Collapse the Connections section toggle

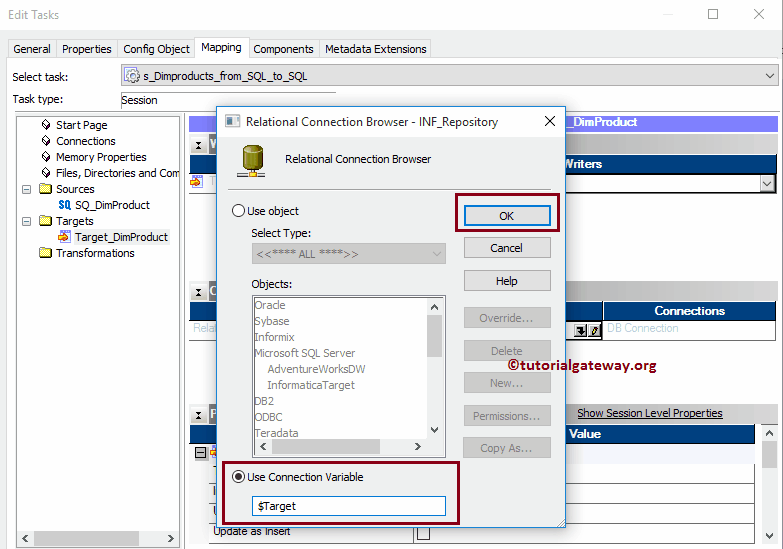point(198,292)
